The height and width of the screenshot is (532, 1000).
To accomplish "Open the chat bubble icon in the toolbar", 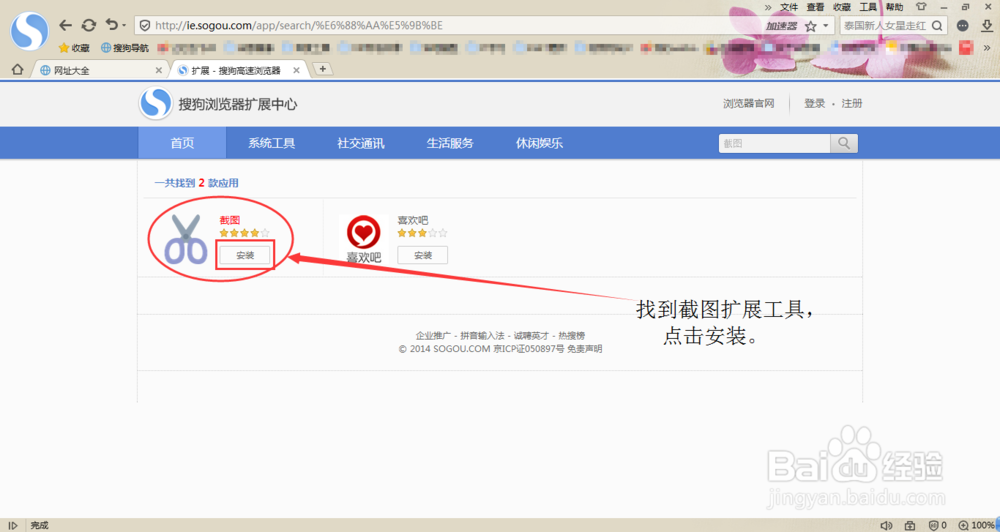I will 962,26.
